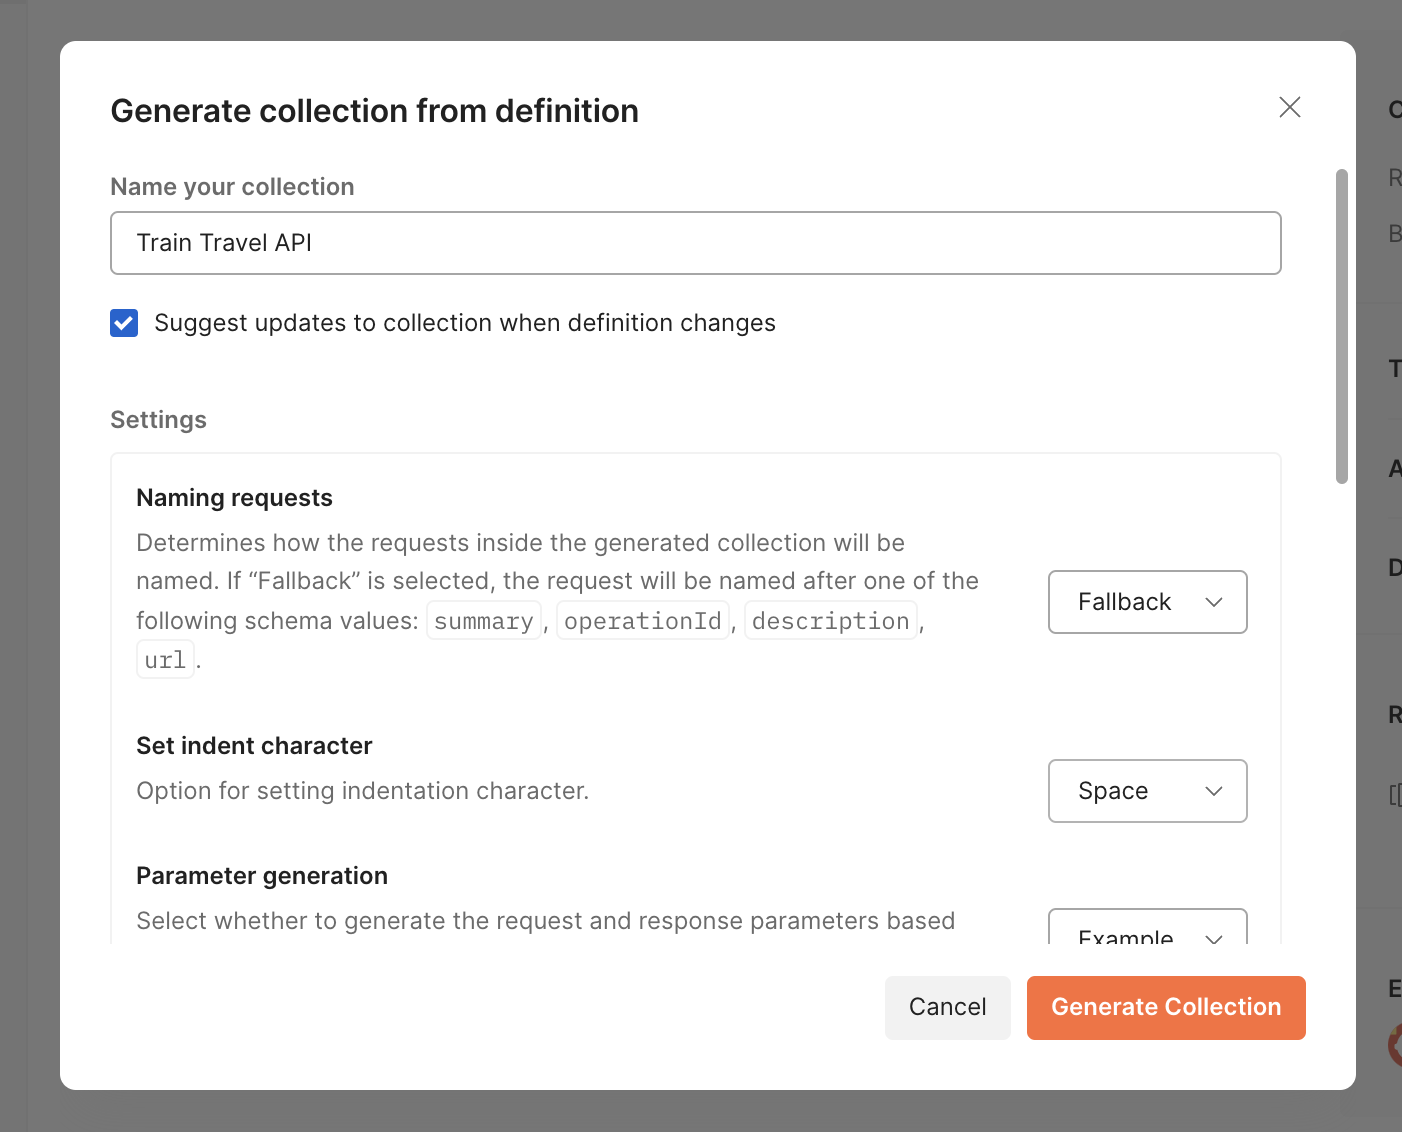The image size is (1402, 1132).
Task: Expand the Fallback selector chevron
Action: point(1215,602)
